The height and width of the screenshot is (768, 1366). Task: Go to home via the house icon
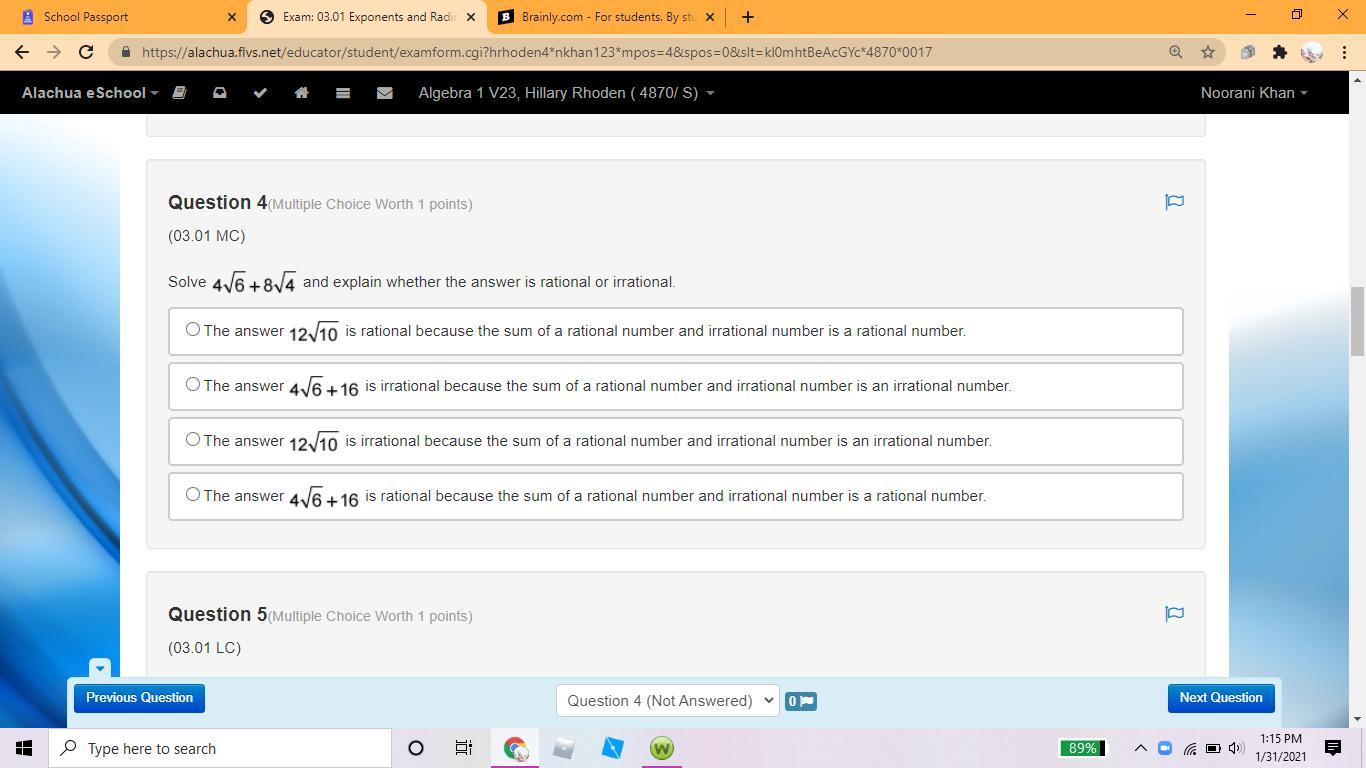click(301, 93)
